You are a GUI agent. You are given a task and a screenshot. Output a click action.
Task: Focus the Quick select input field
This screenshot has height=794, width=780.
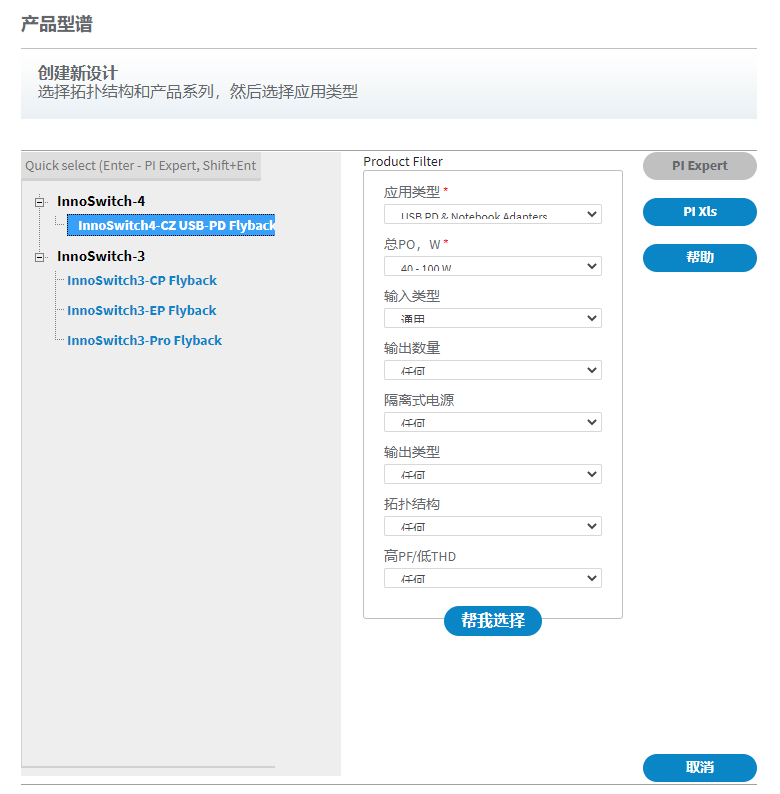[x=141, y=166]
